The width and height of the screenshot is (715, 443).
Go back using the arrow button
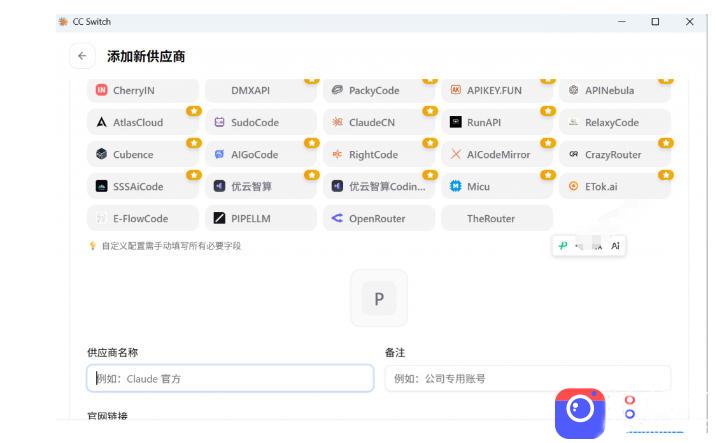[x=82, y=56]
